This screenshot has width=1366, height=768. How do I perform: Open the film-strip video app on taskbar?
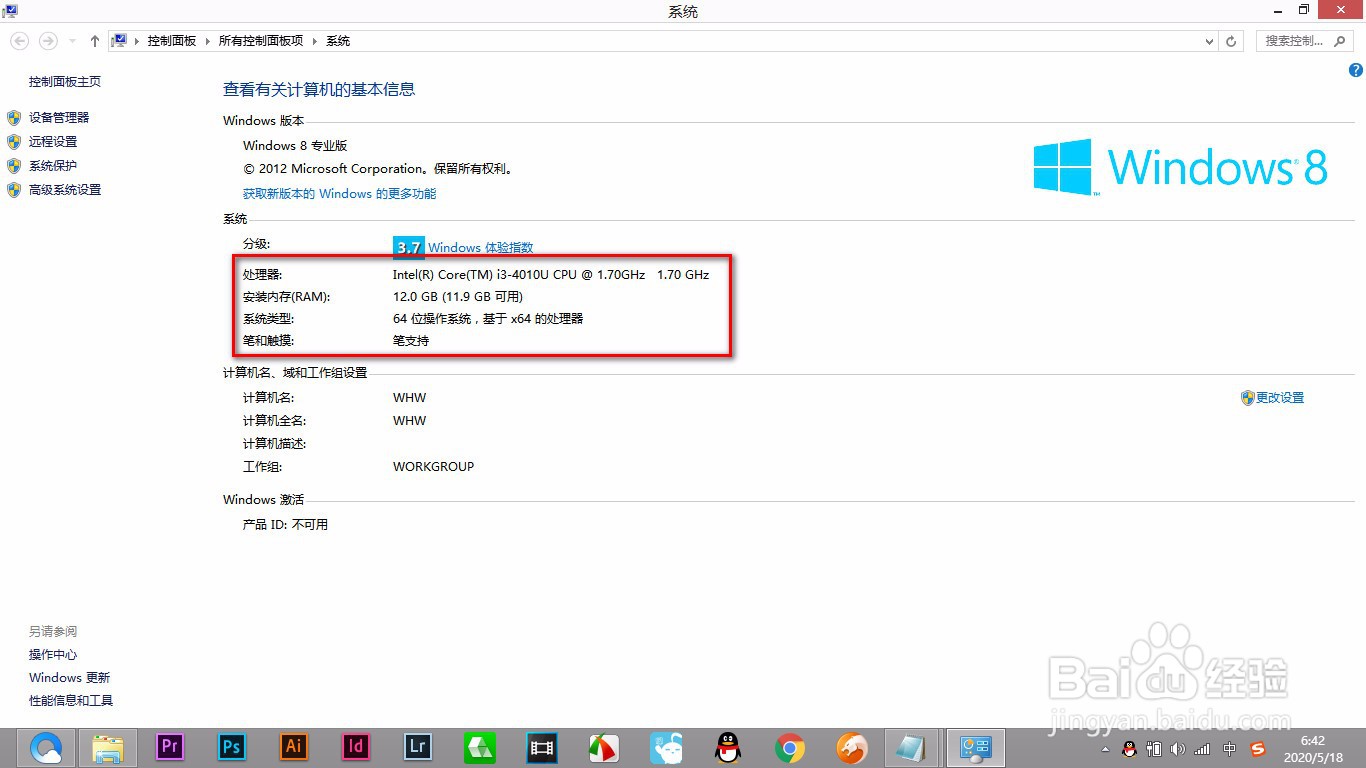[x=542, y=747]
